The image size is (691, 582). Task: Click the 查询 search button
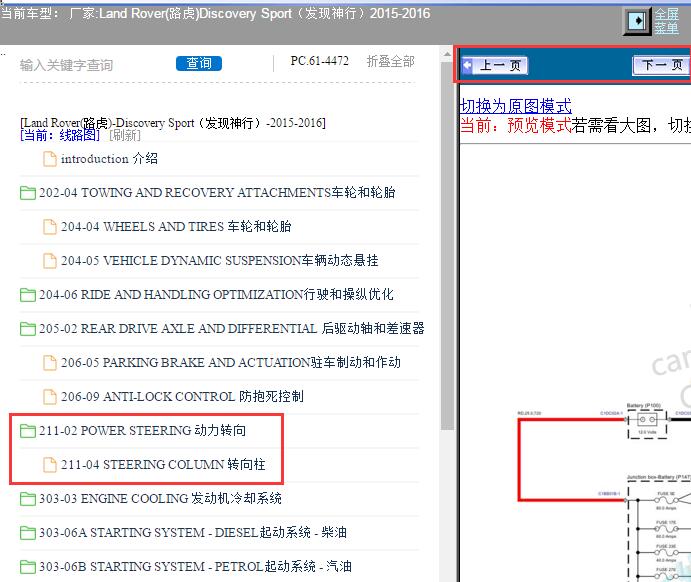pos(199,63)
